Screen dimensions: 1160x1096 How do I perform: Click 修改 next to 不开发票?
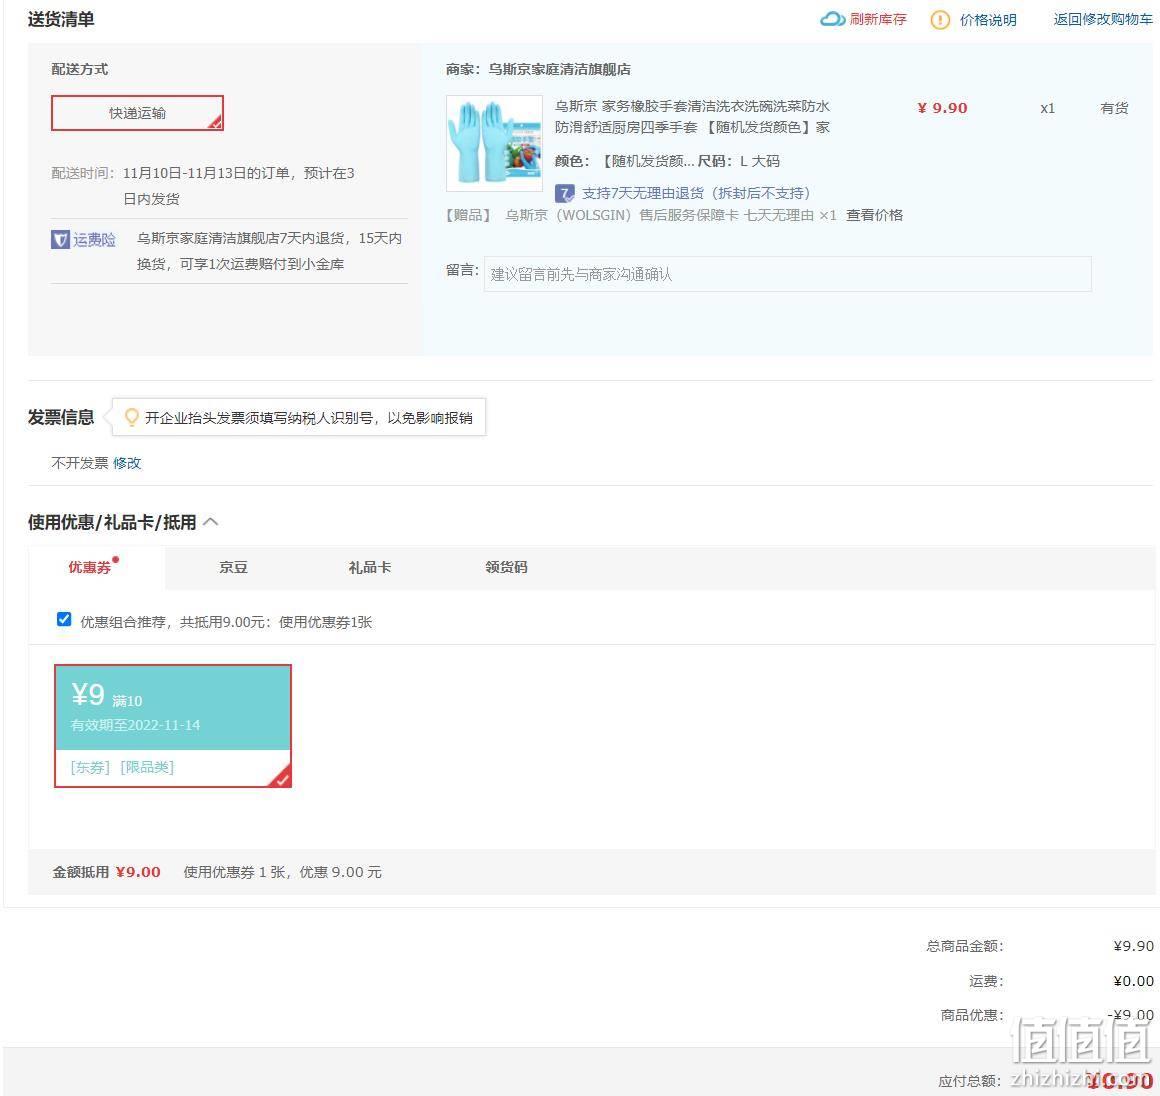tap(127, 463)
